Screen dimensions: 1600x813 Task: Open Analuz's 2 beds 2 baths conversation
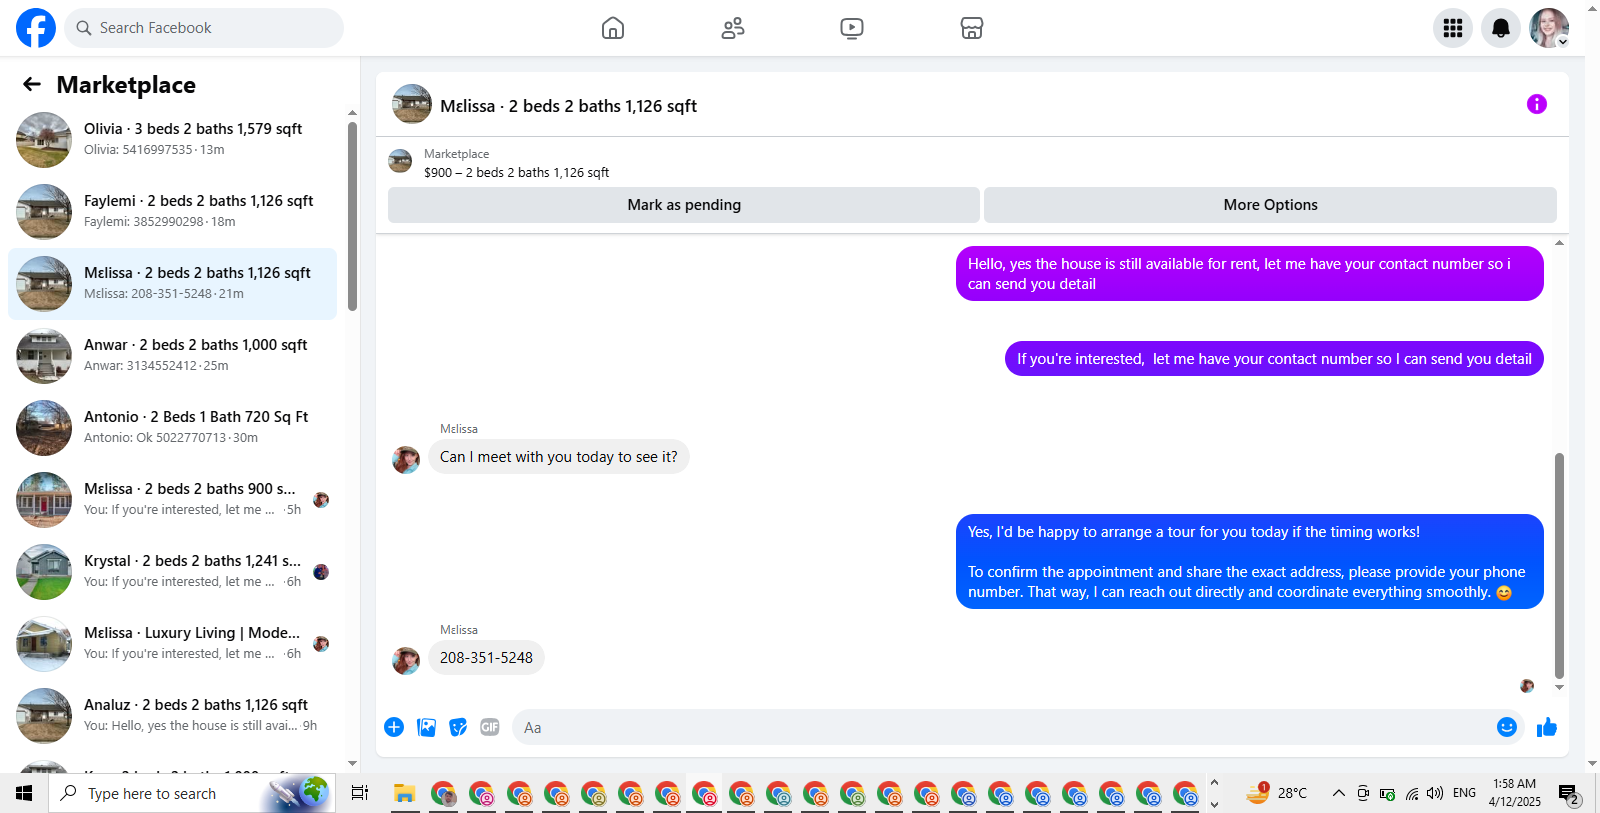(172, 716)
